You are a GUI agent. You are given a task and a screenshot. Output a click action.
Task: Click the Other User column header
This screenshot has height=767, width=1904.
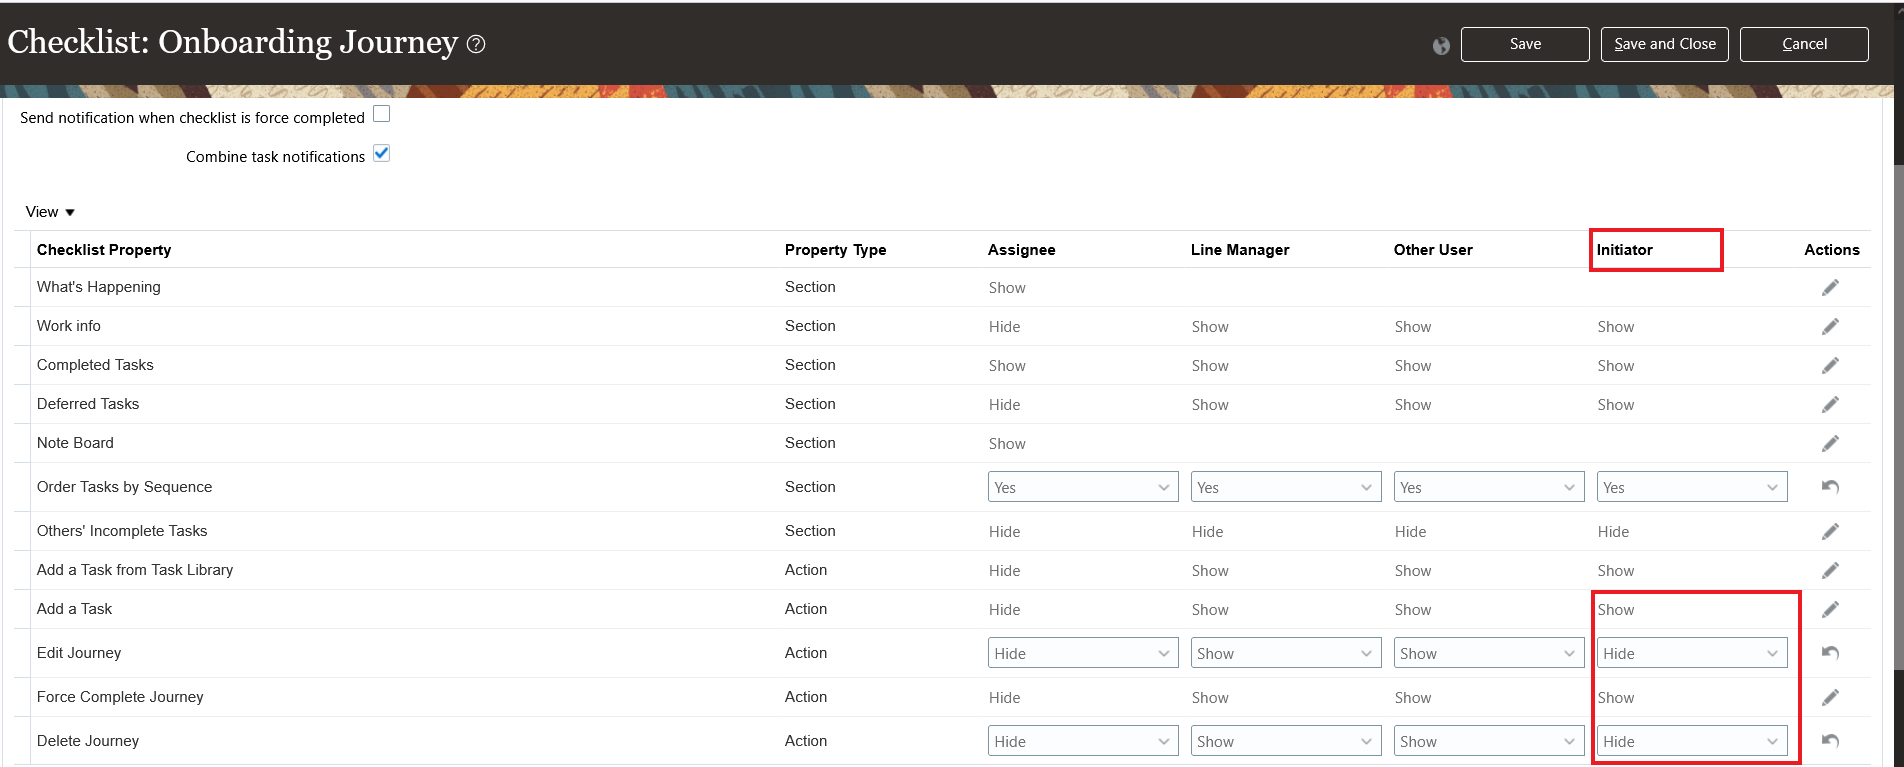click(1433, 250)
